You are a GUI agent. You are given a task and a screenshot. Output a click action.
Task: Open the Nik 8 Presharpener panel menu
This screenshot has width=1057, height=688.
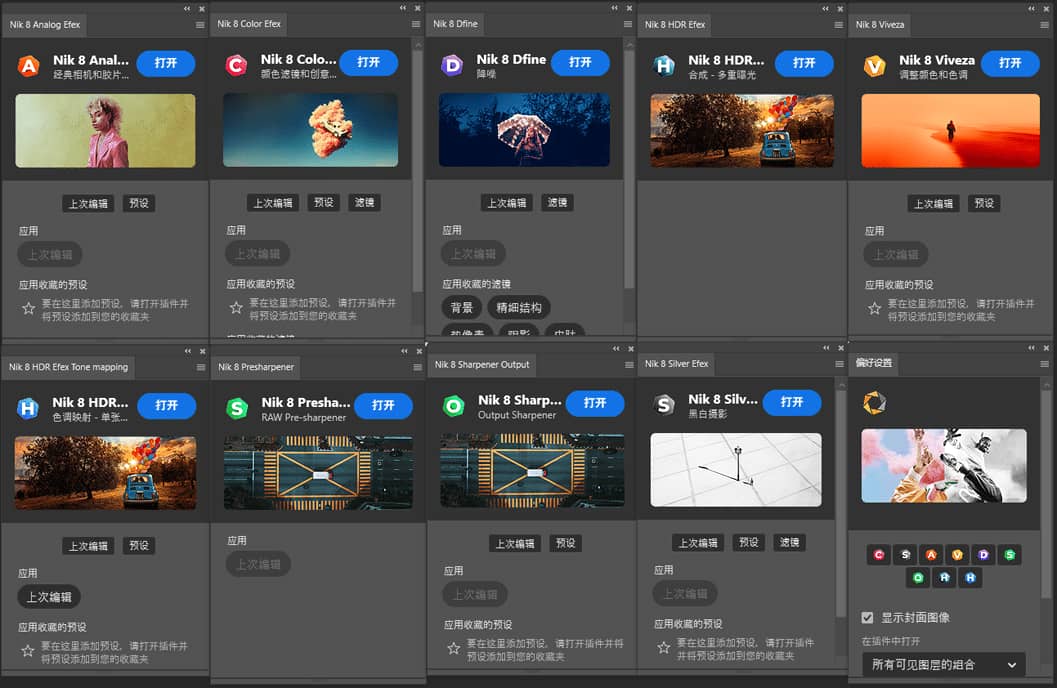(x=417, y=367)
